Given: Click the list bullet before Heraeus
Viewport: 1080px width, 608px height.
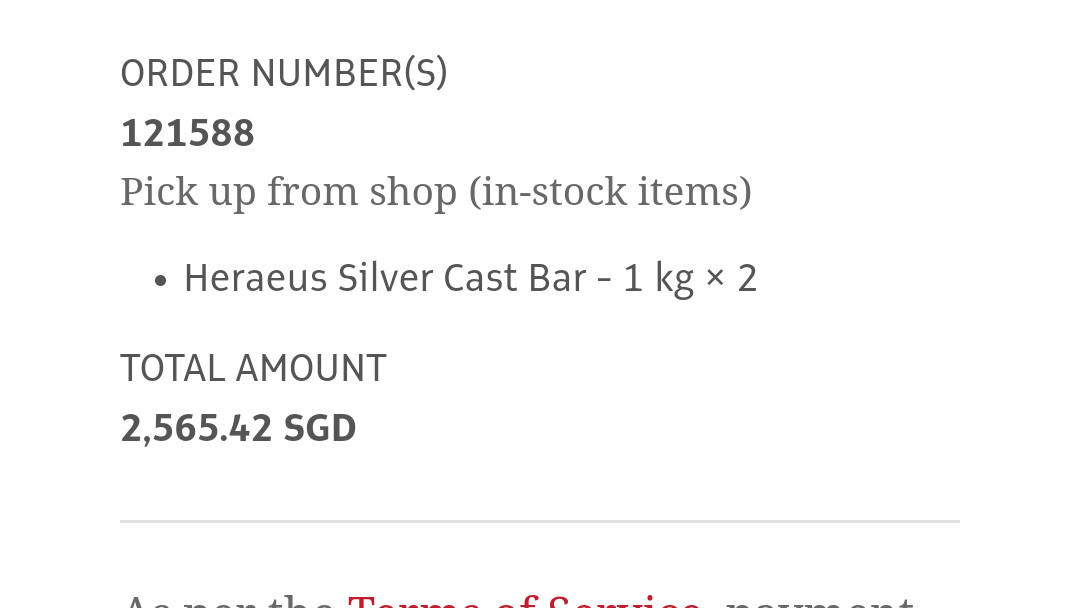Looking at the screenshot, I should coord(160,281).
